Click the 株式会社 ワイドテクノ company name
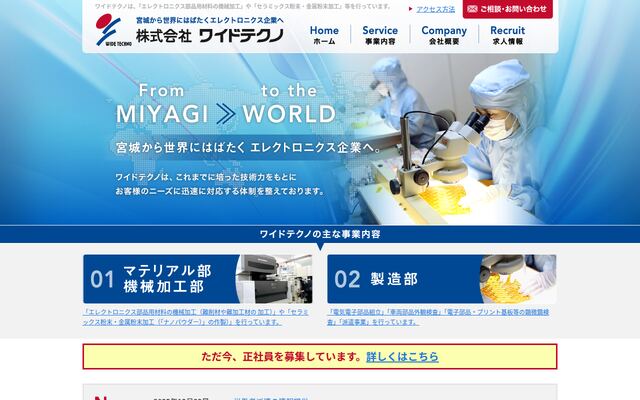The width and height of the screenshot is (640, 400). click(x=210, y=36)
